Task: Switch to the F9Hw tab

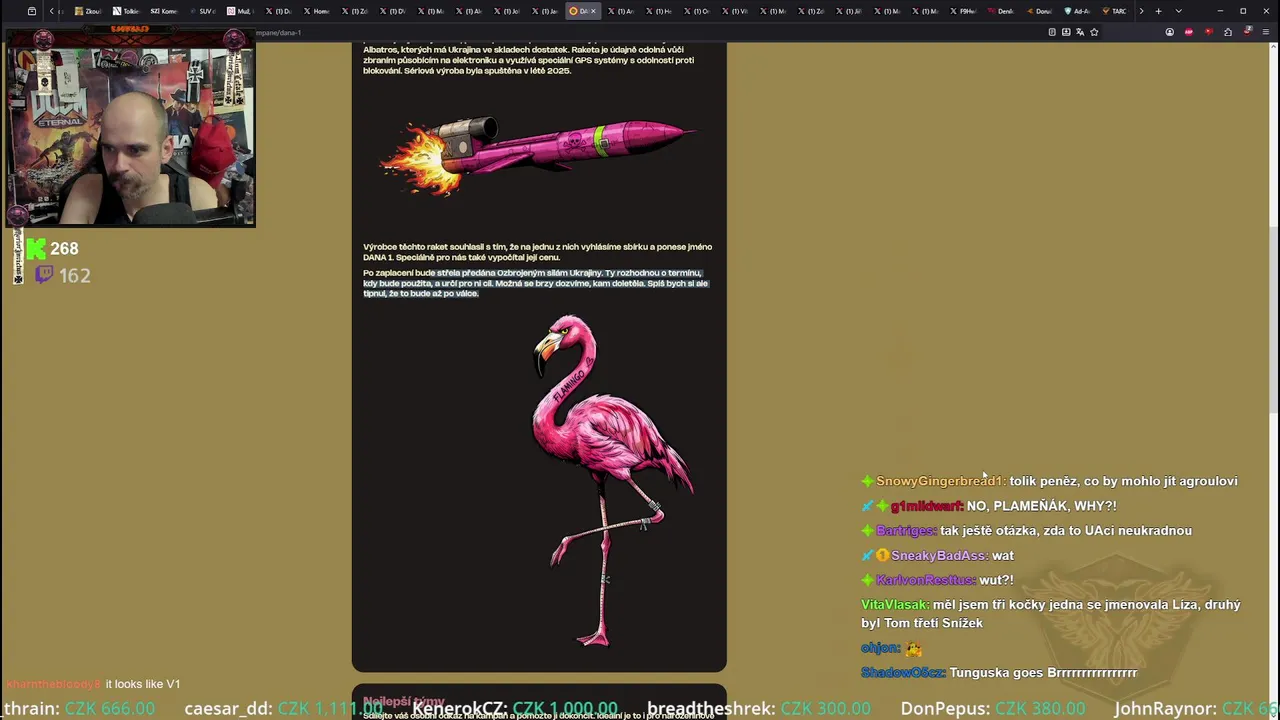Action: [963, 11]
